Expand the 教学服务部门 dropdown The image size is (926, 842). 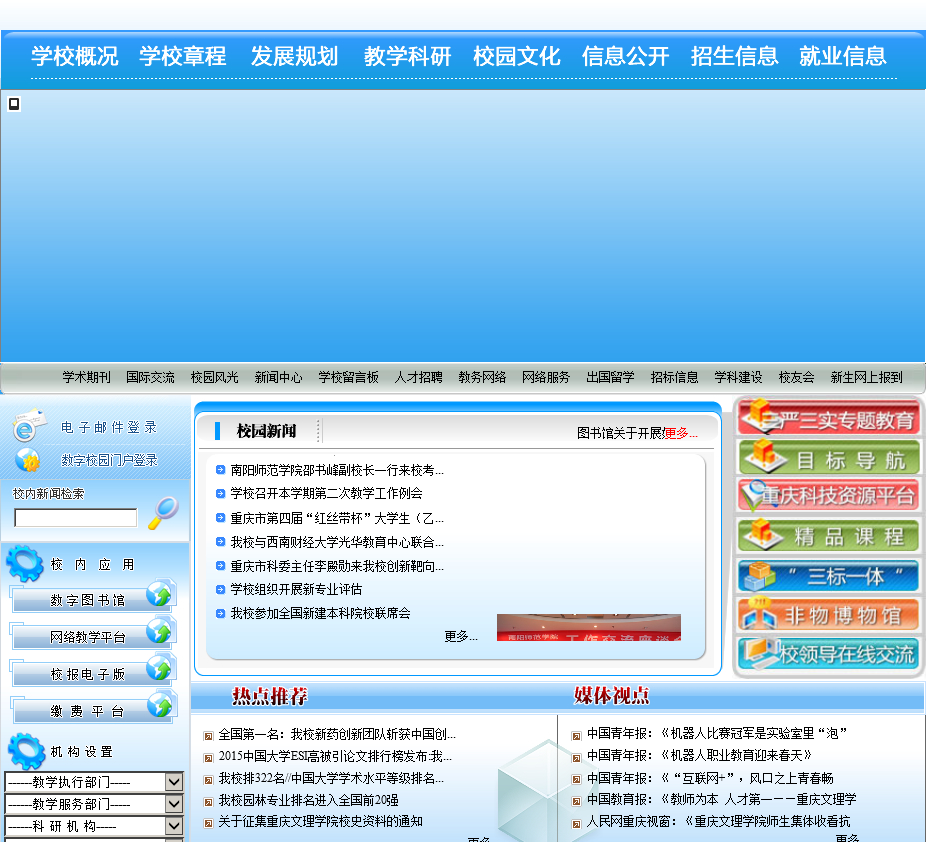174,804
